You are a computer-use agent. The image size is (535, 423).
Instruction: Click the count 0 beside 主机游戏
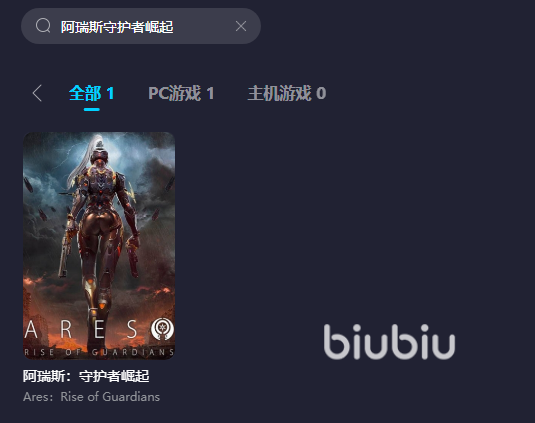coord(321,93)
